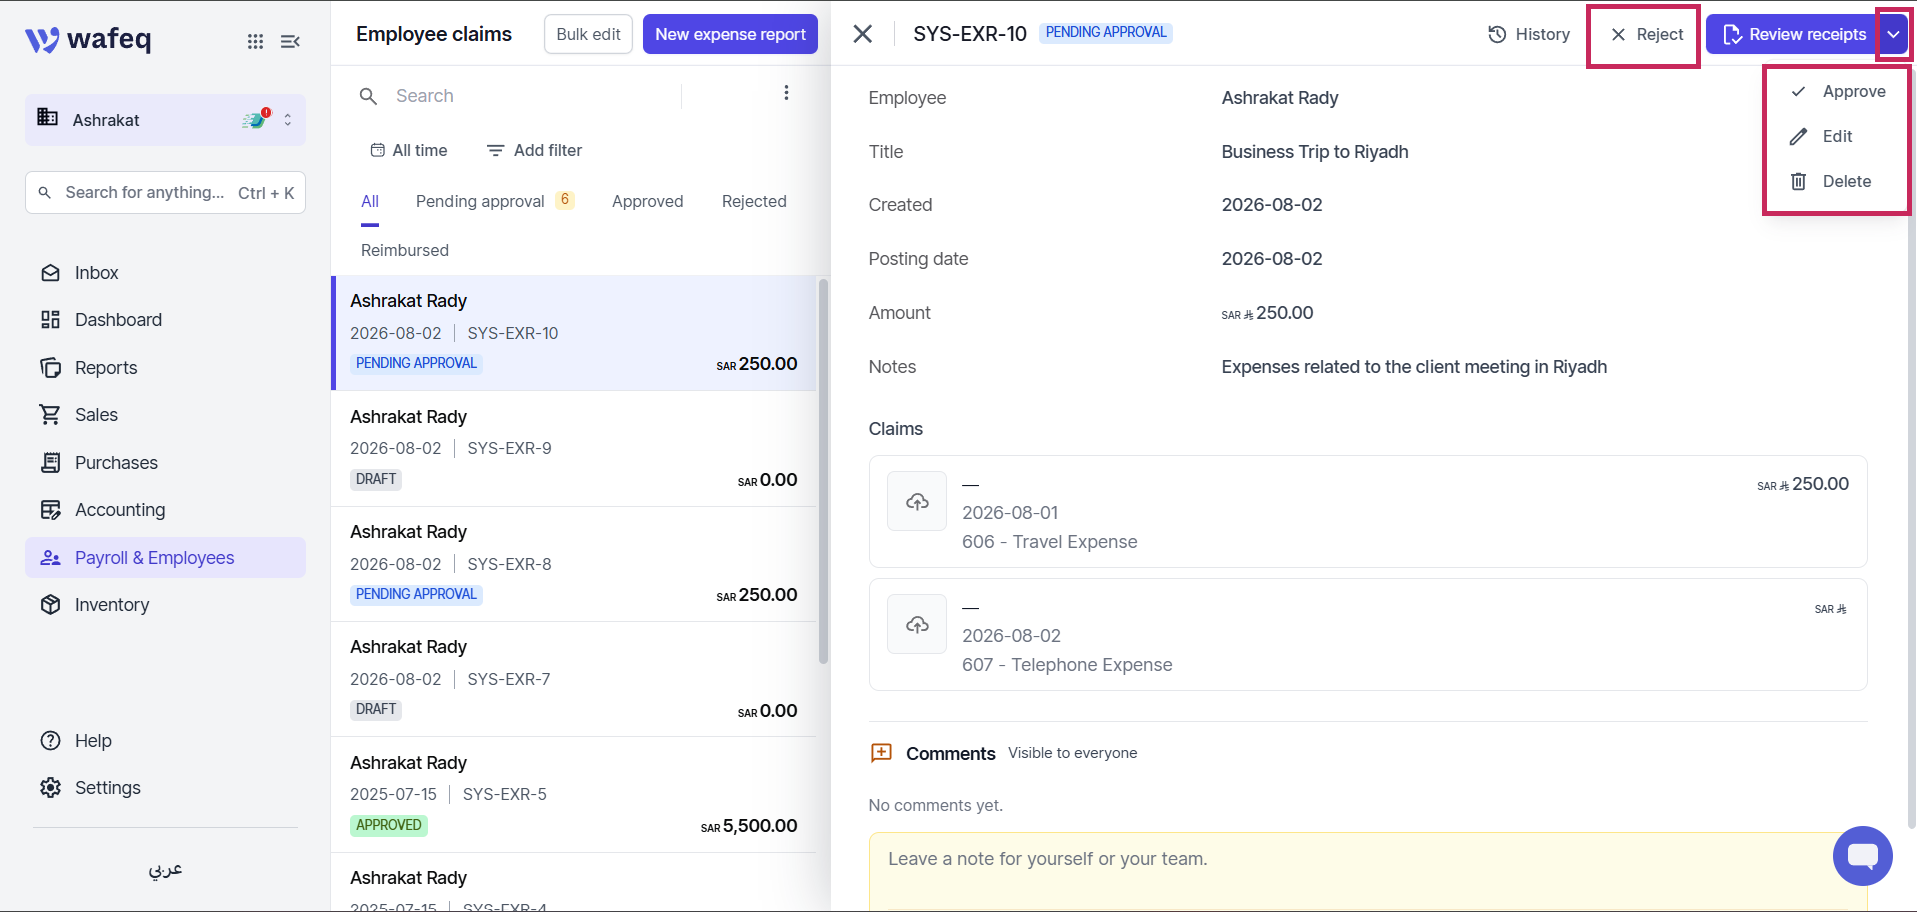Switch to the Reimbursed tab
This screenshot has height=912, width=1917.
(x=405, y=250)
